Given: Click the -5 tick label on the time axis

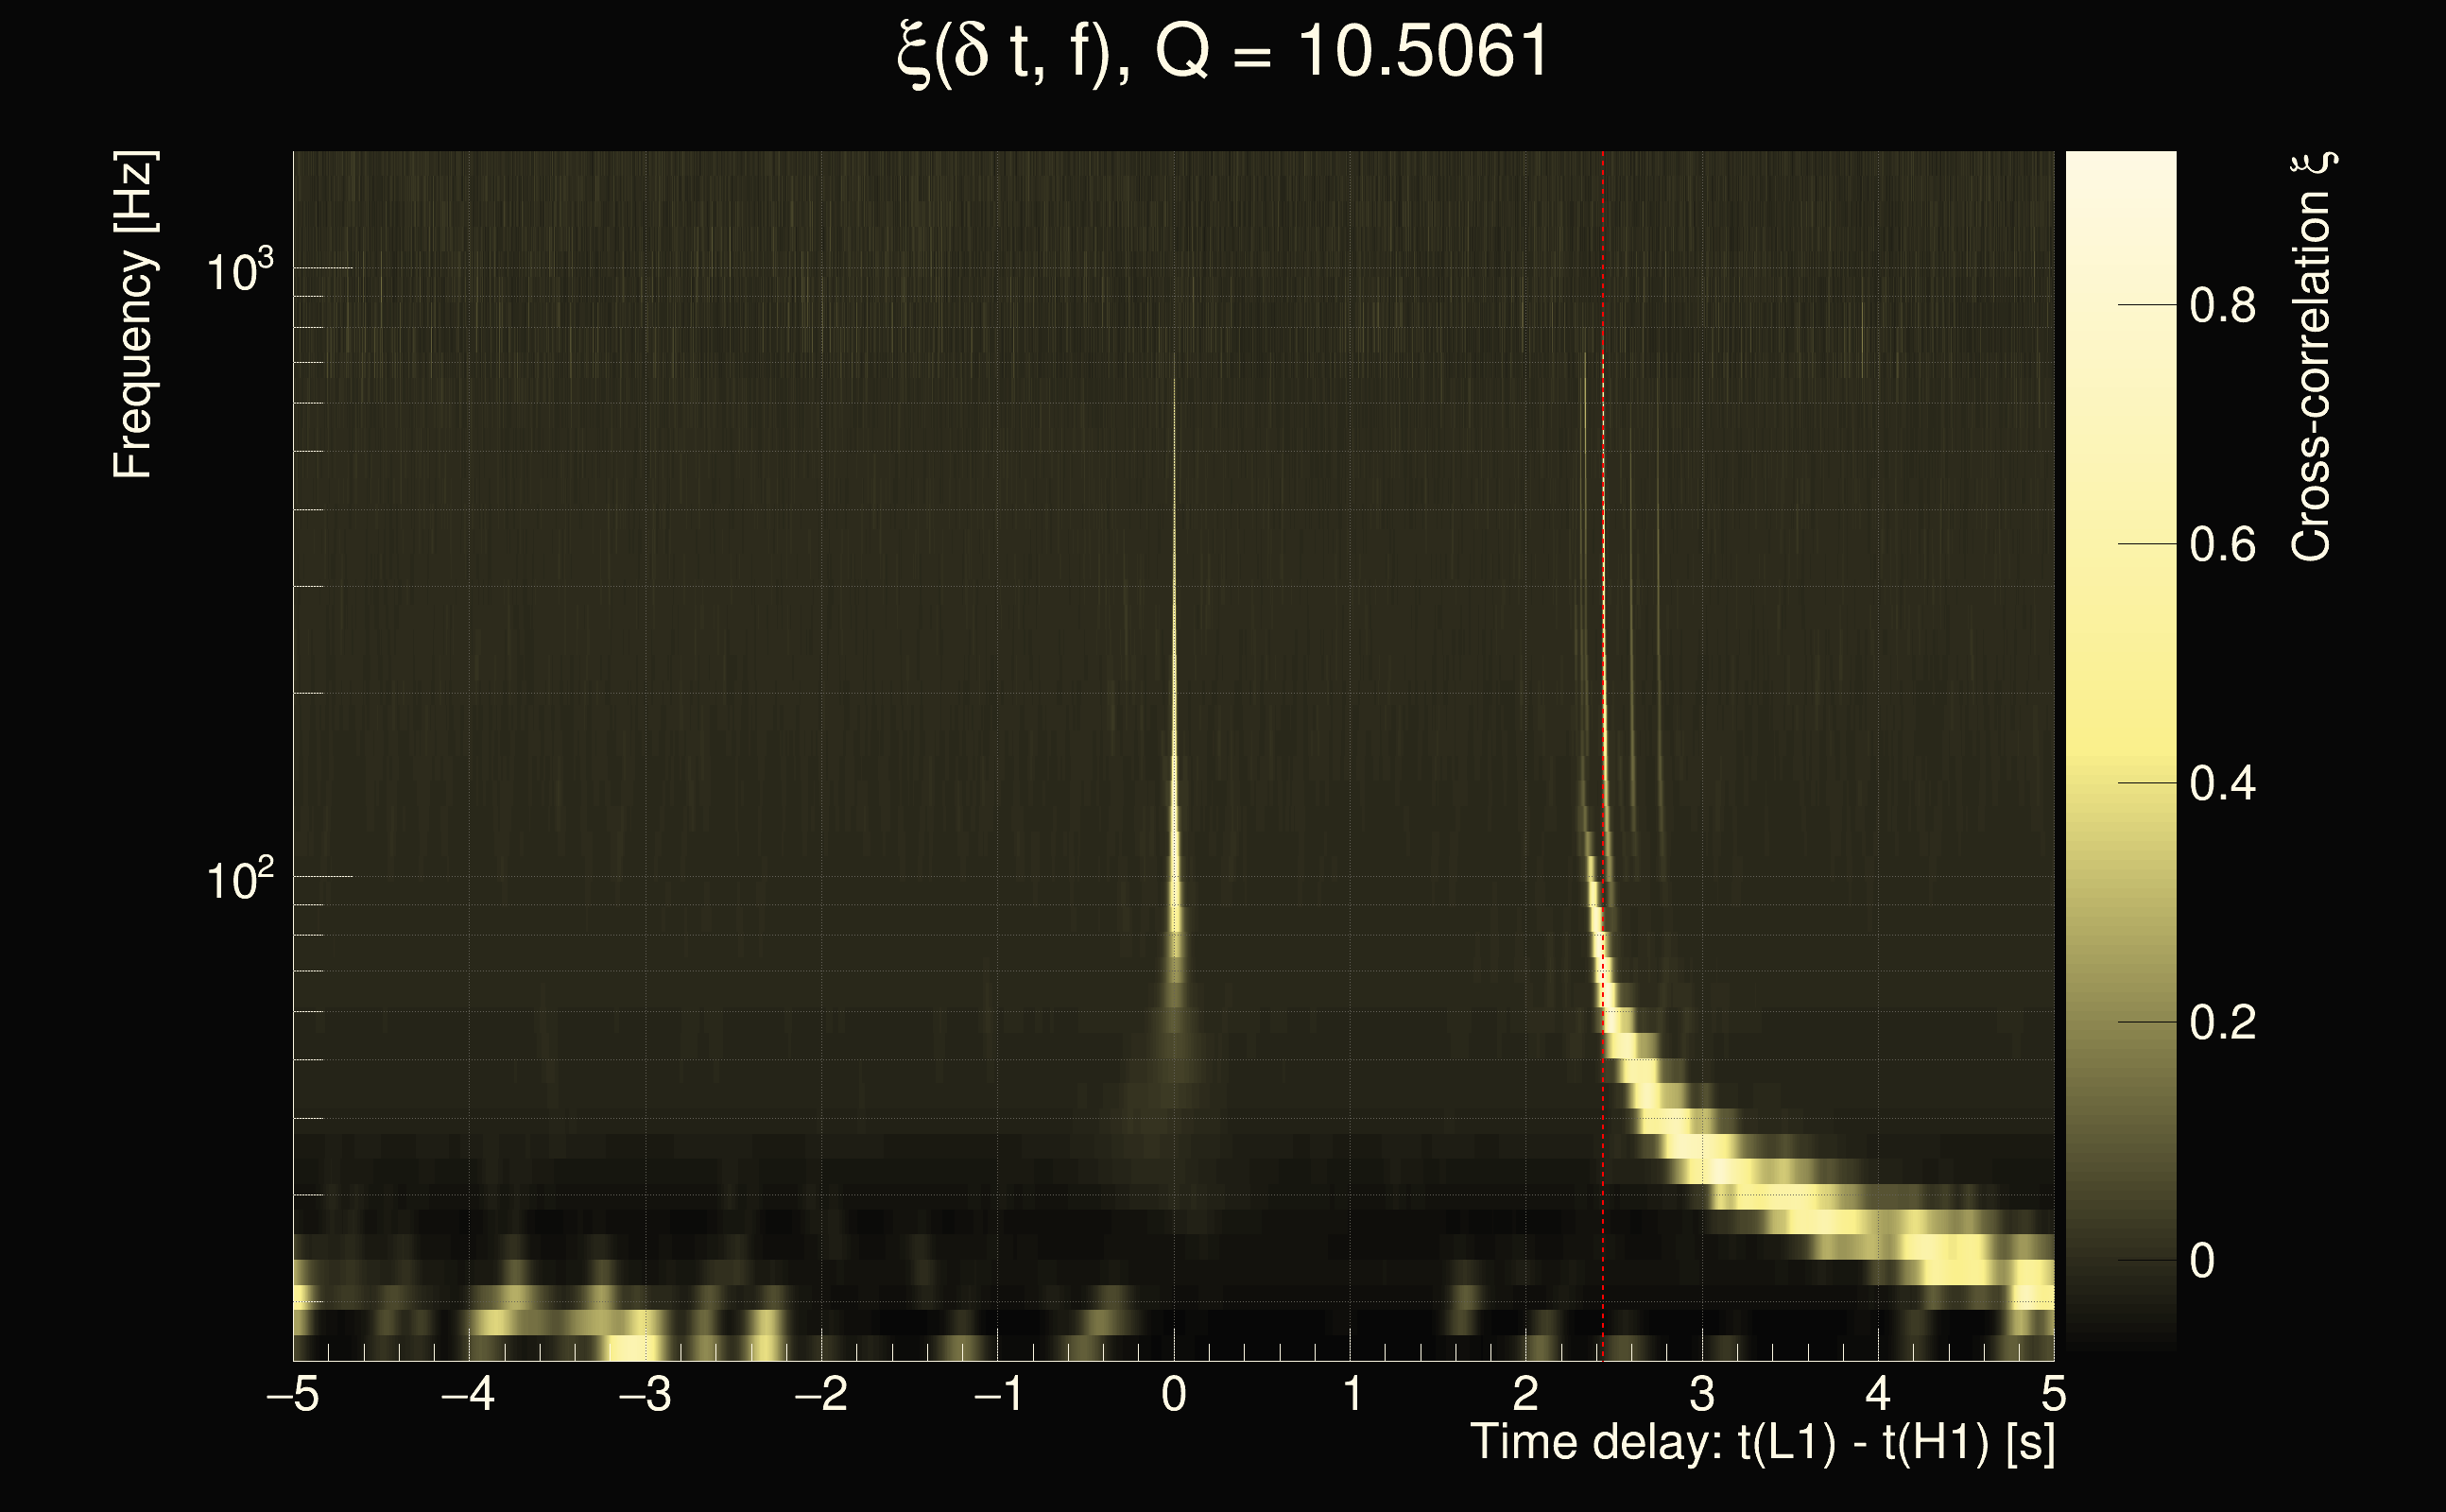Looking at the screenshot, I should coord(293,1394).
